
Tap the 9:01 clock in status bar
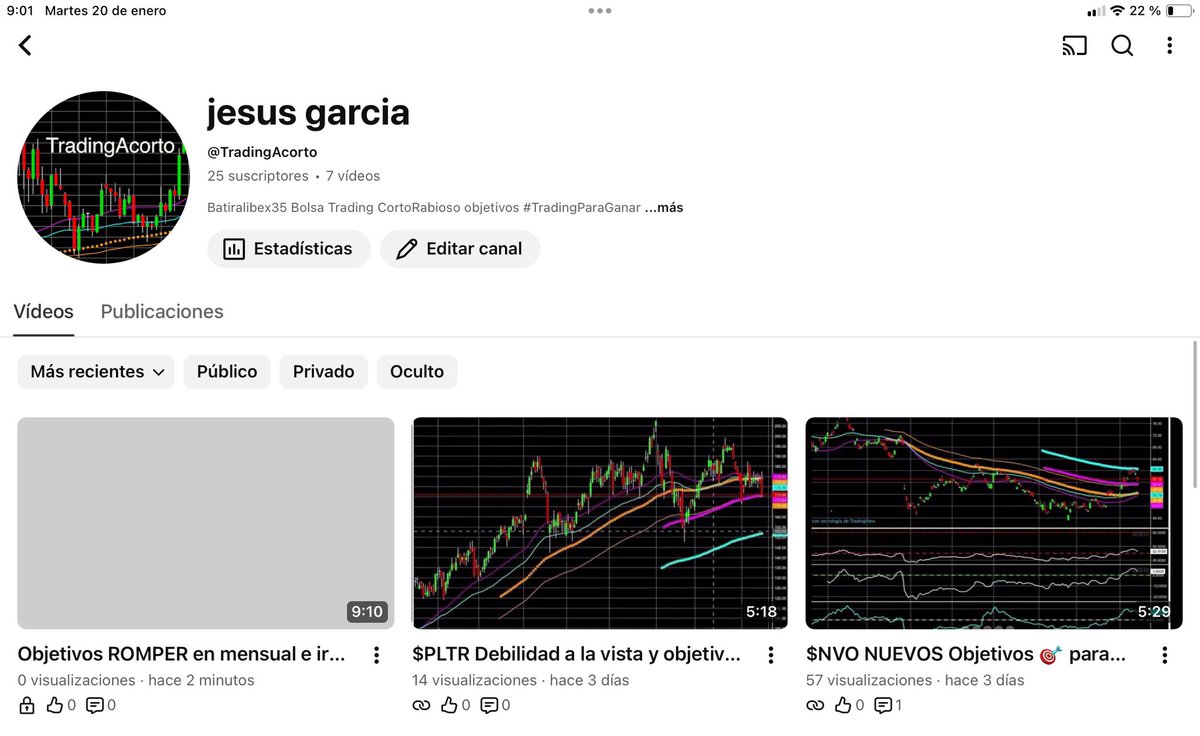[20, 11]
